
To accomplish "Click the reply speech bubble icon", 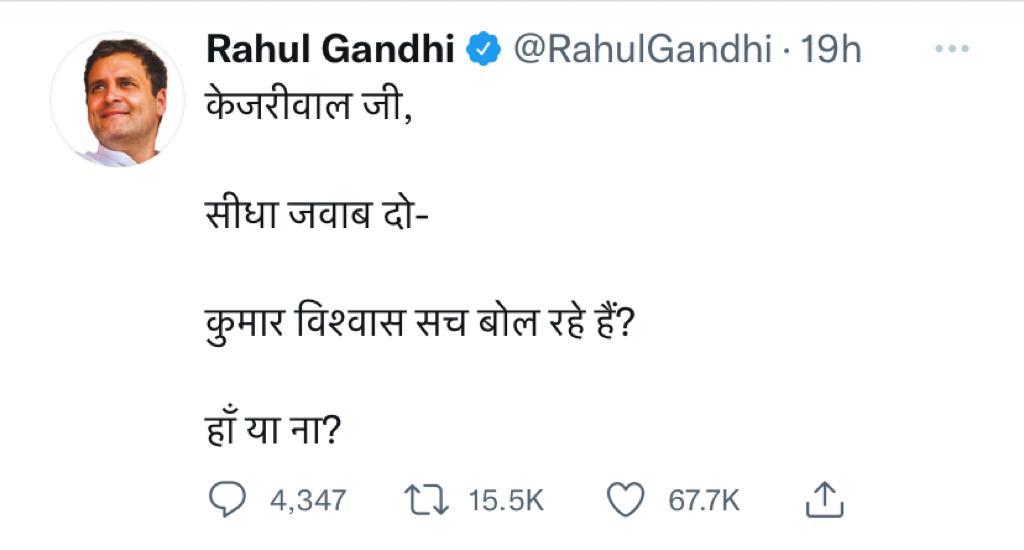I will pyautogui.click(x=228, y=499).
